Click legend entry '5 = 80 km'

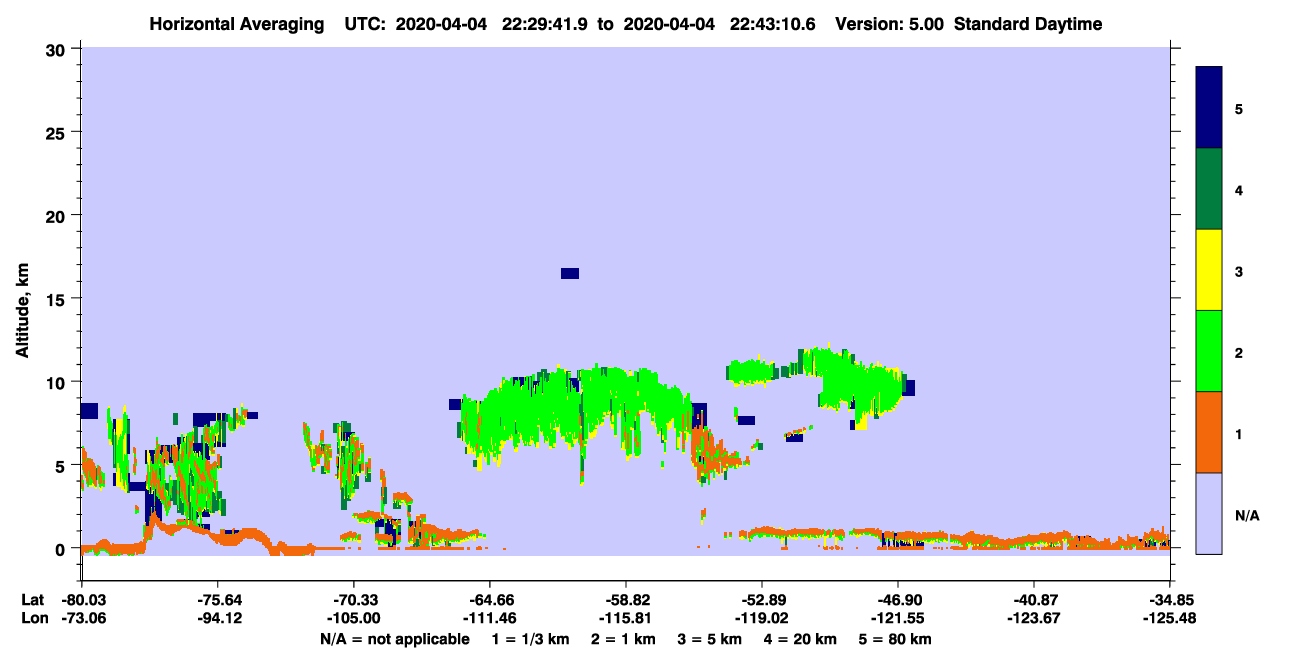tap(896, 638)
